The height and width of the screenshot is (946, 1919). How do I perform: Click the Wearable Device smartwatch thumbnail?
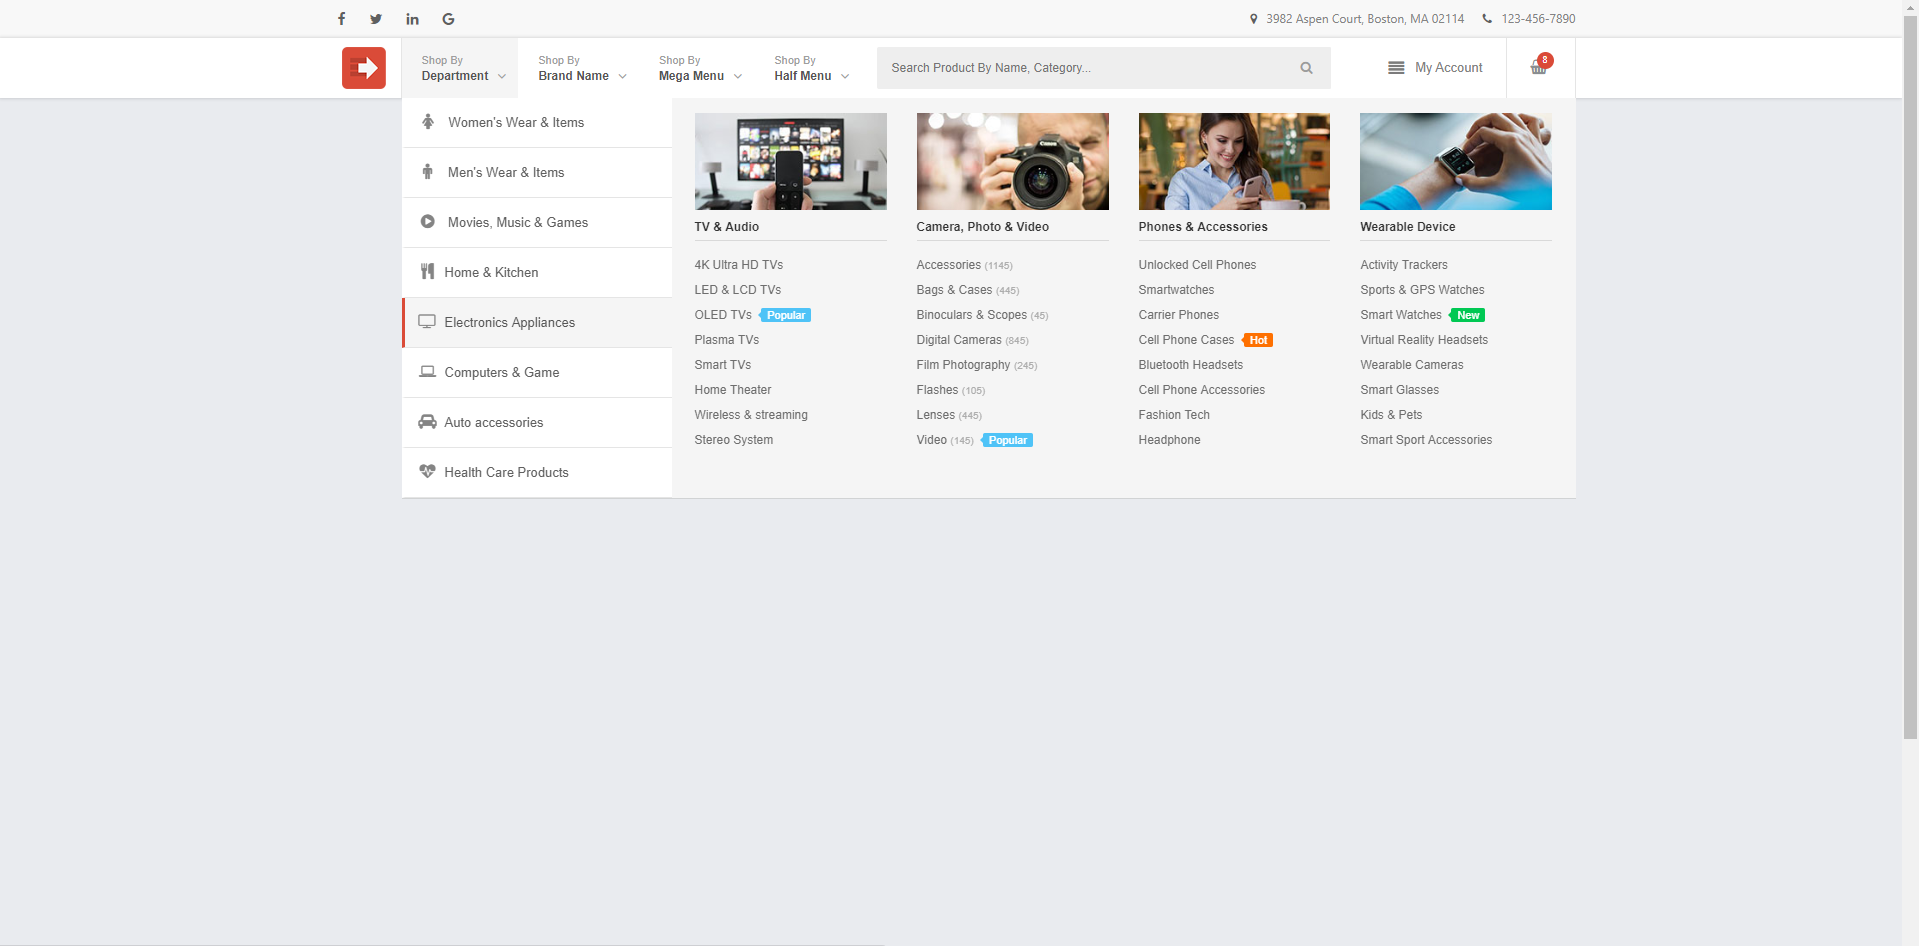tap(1456, 161)
